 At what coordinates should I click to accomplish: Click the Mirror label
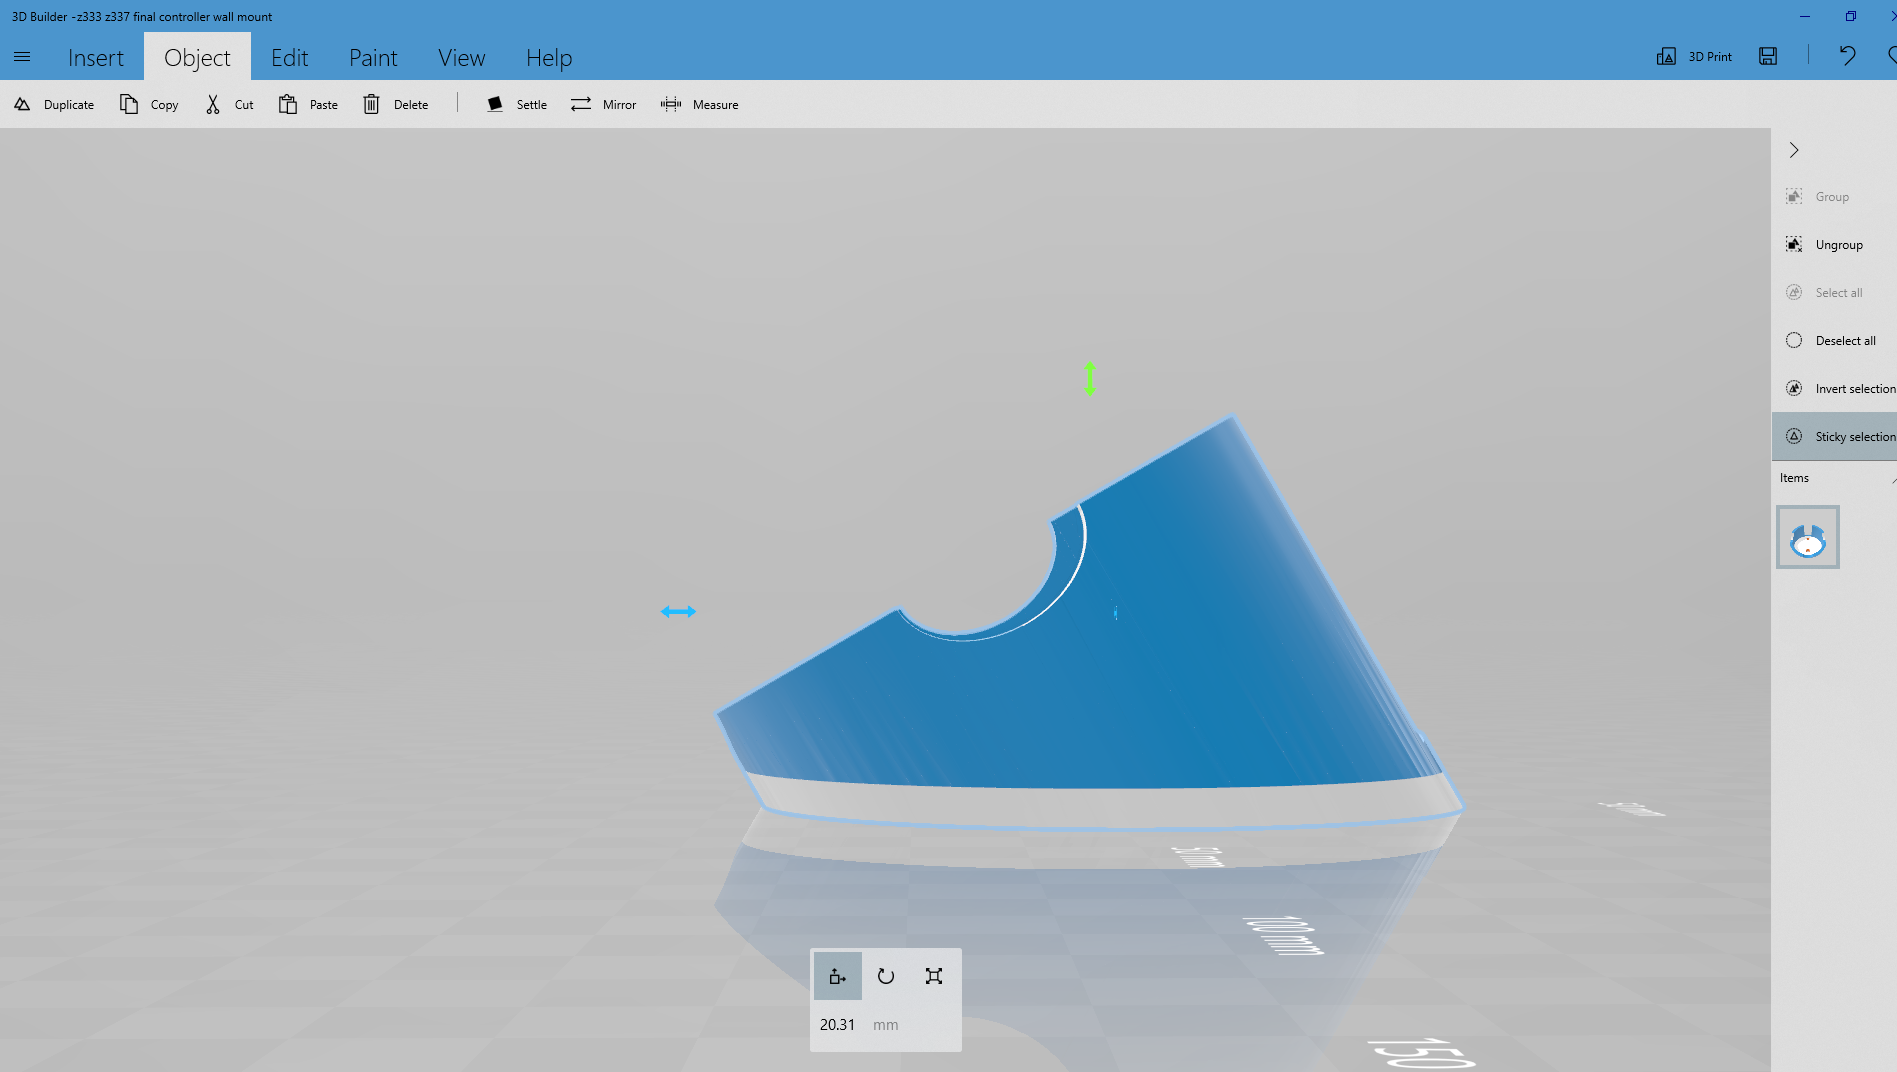(619, 104)
